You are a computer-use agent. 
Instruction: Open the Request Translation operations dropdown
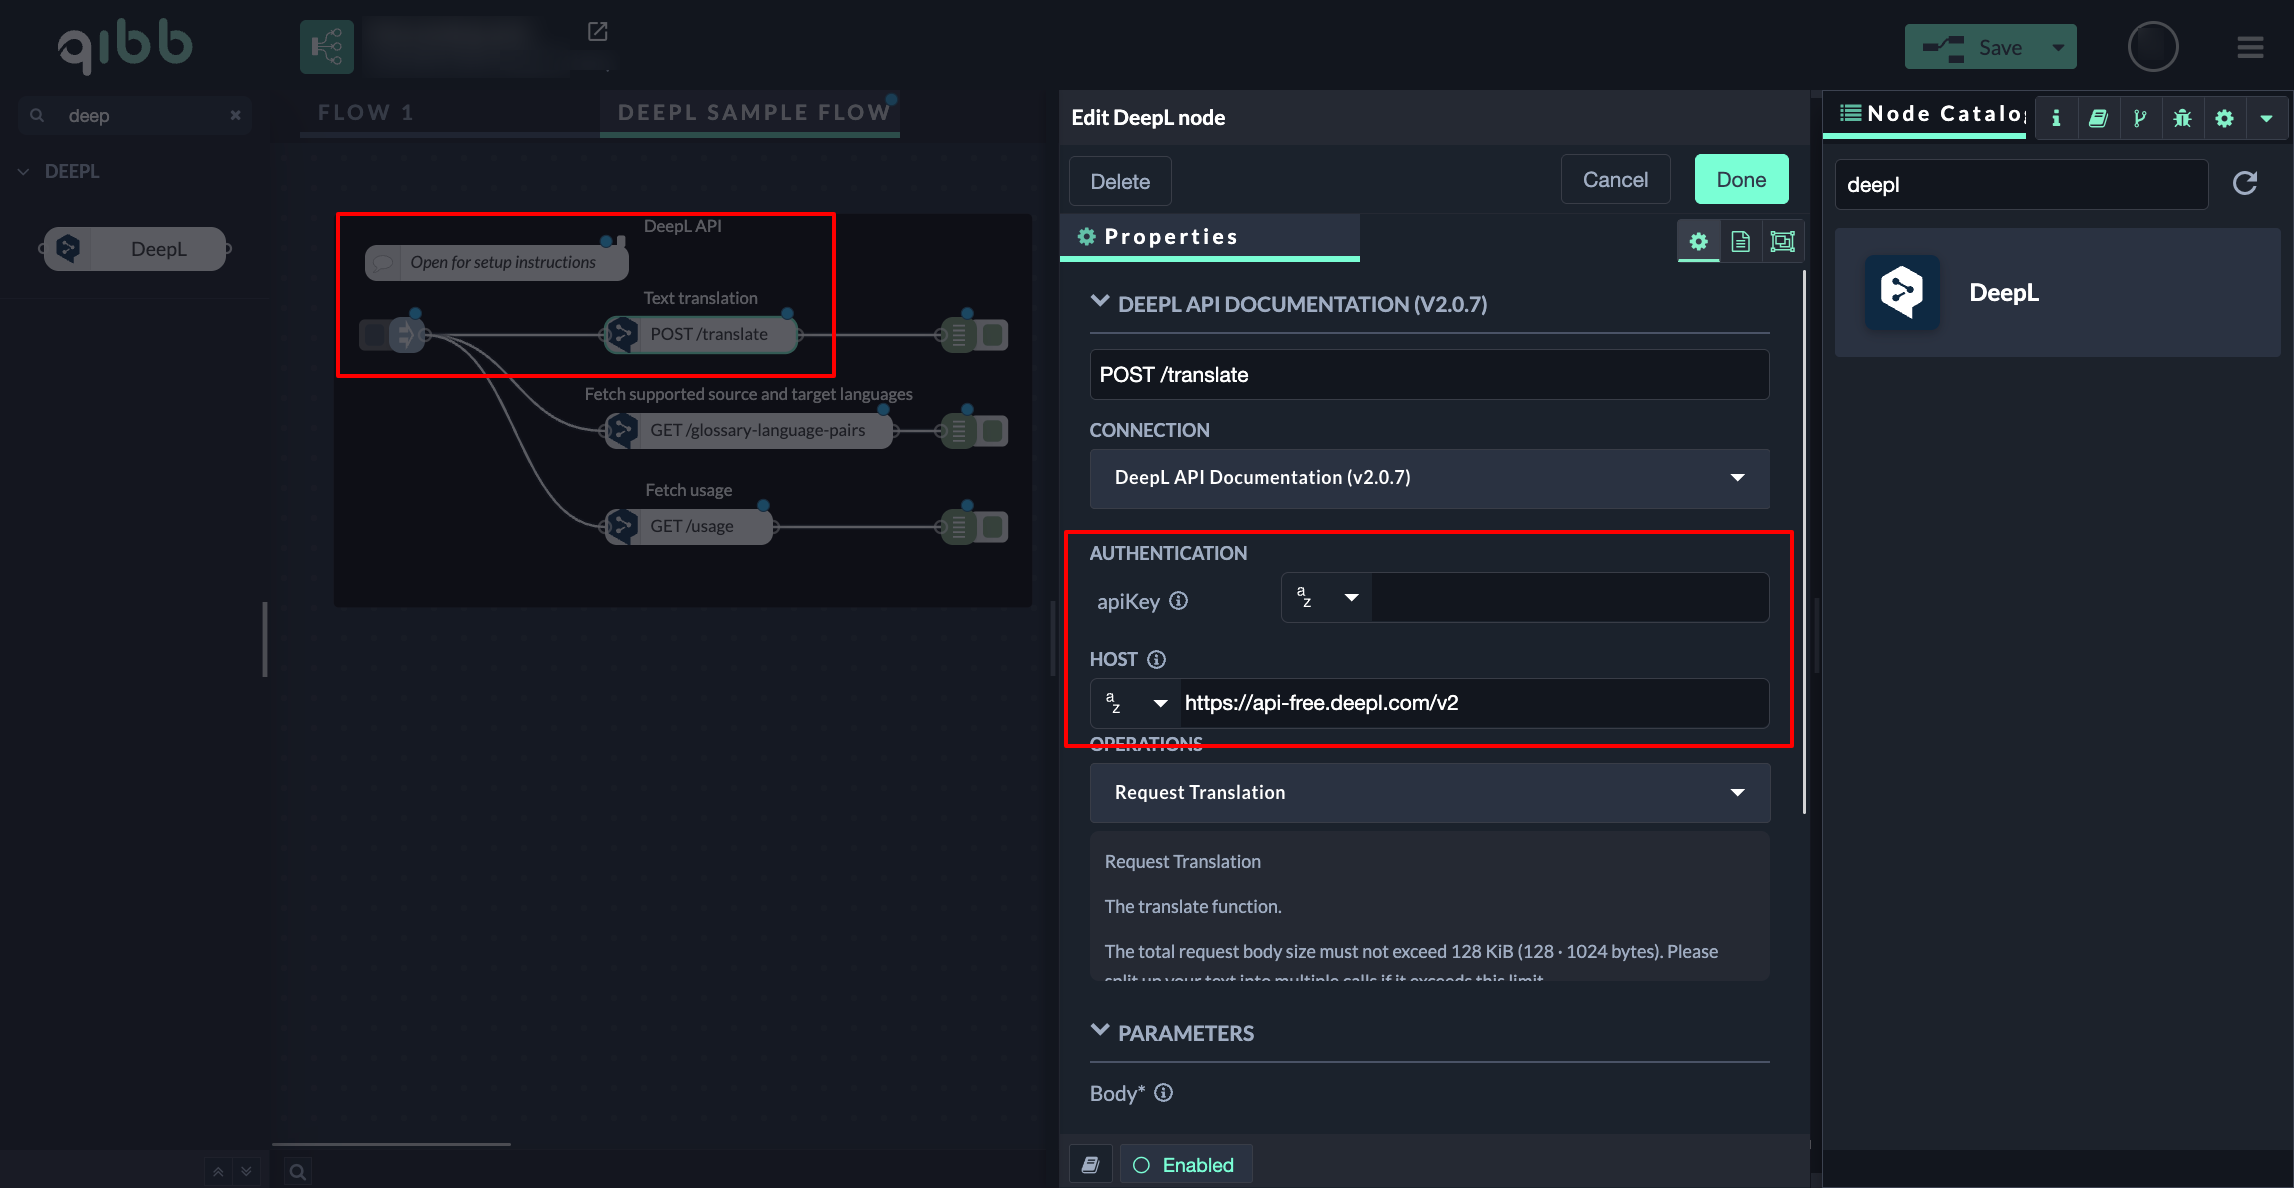coord(1429,793)
